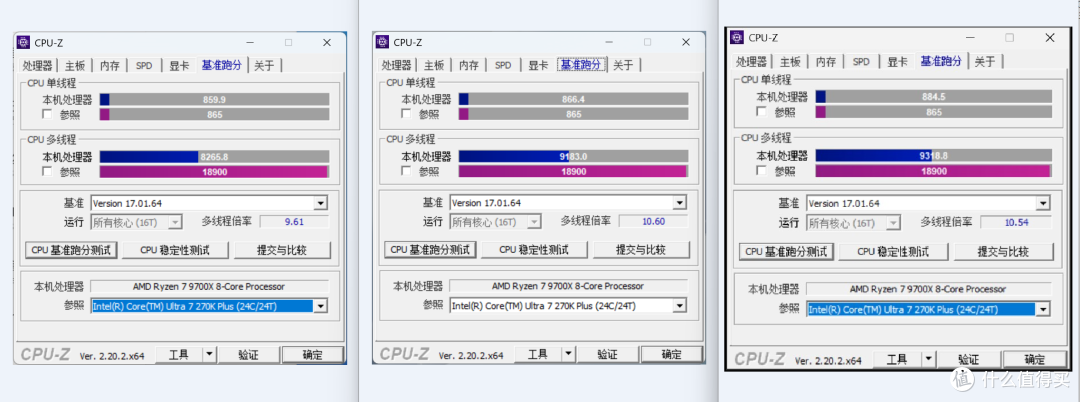This screenshot has height=402, width=1080.
Task: Click the 9183.0 multi-thread score bar
Action: pos(573,156)
